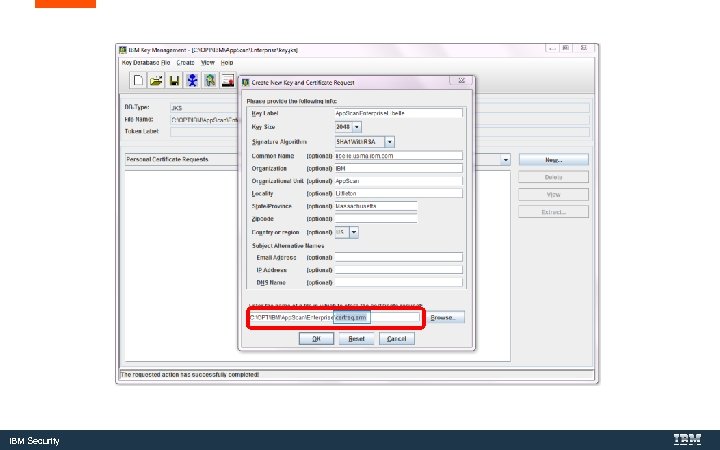
Task: Click the green certificate toolbar icon
Action: tap(210, 80)
